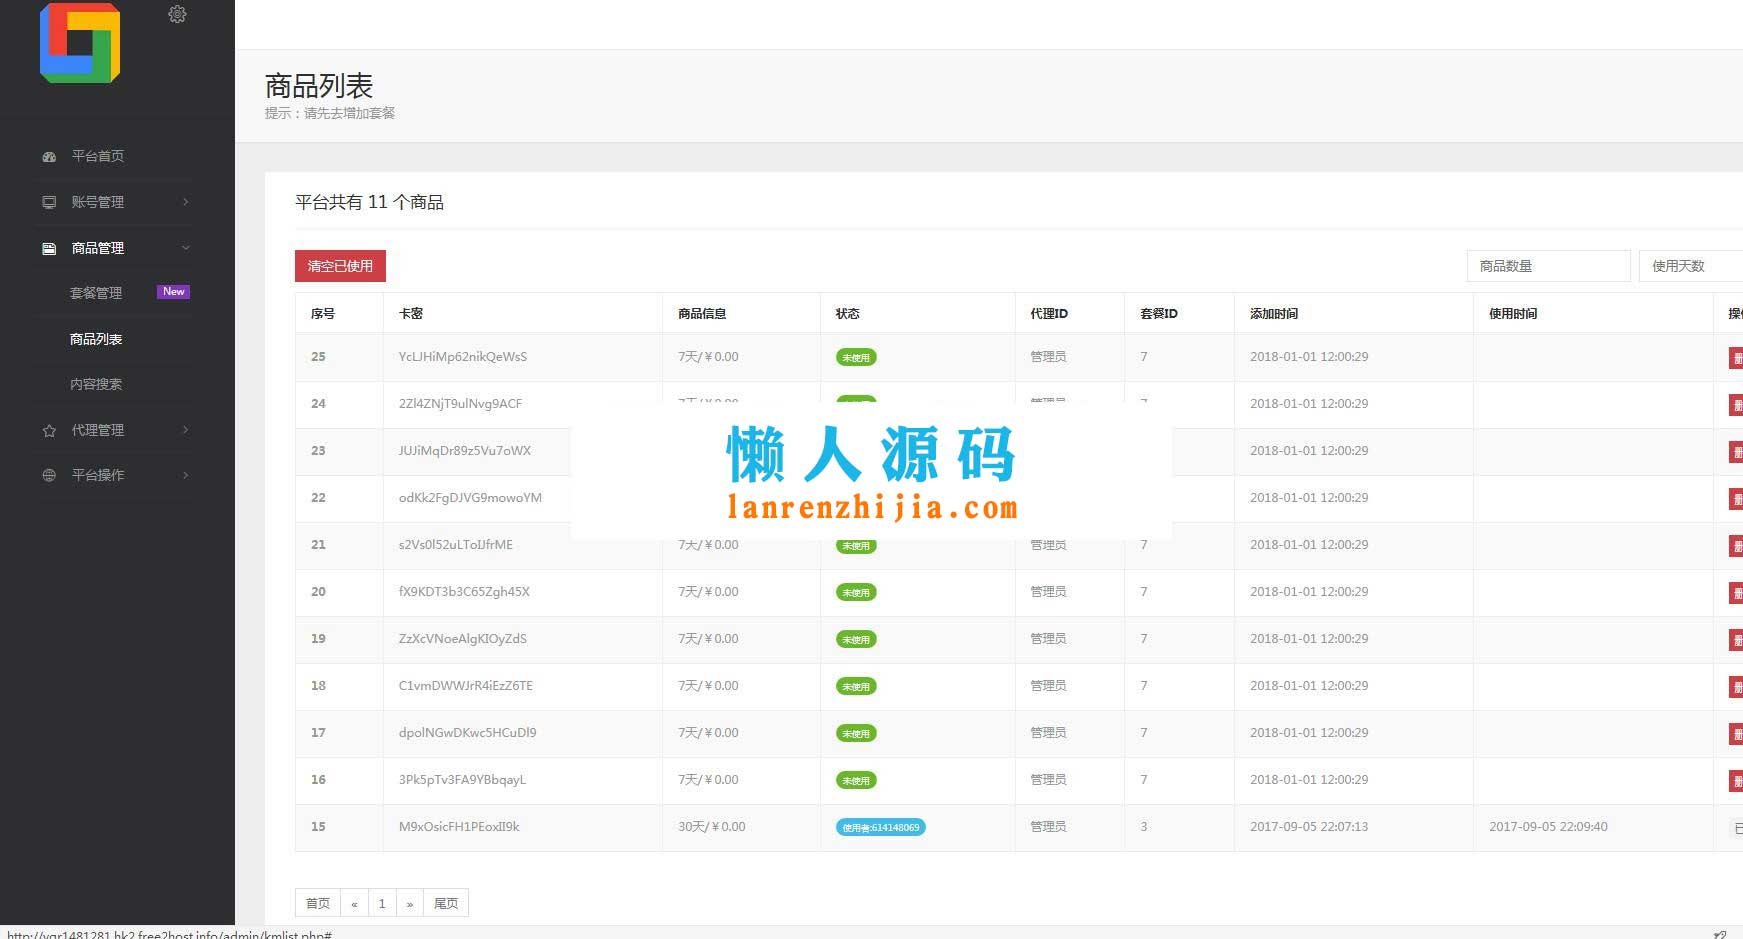Click the colorful square logo
The height and width of the screenshot is (939, 1743).
[80, 43]
